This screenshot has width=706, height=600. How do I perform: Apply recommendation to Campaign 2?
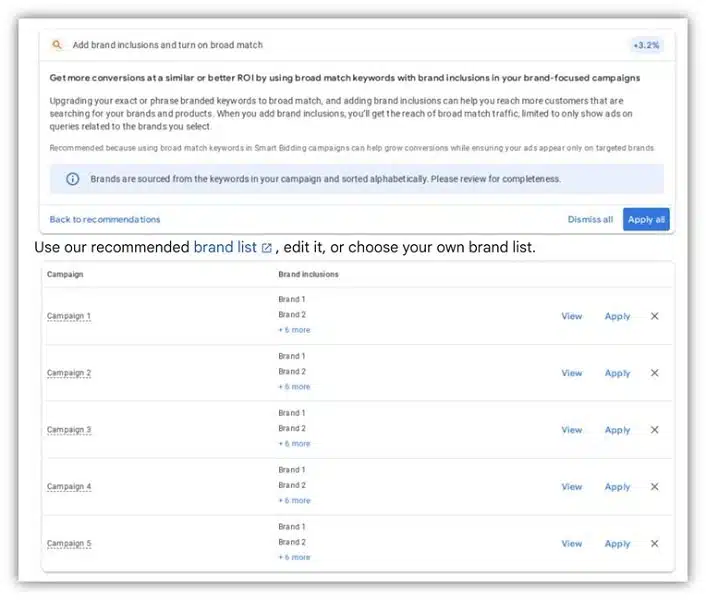point(617,373)
